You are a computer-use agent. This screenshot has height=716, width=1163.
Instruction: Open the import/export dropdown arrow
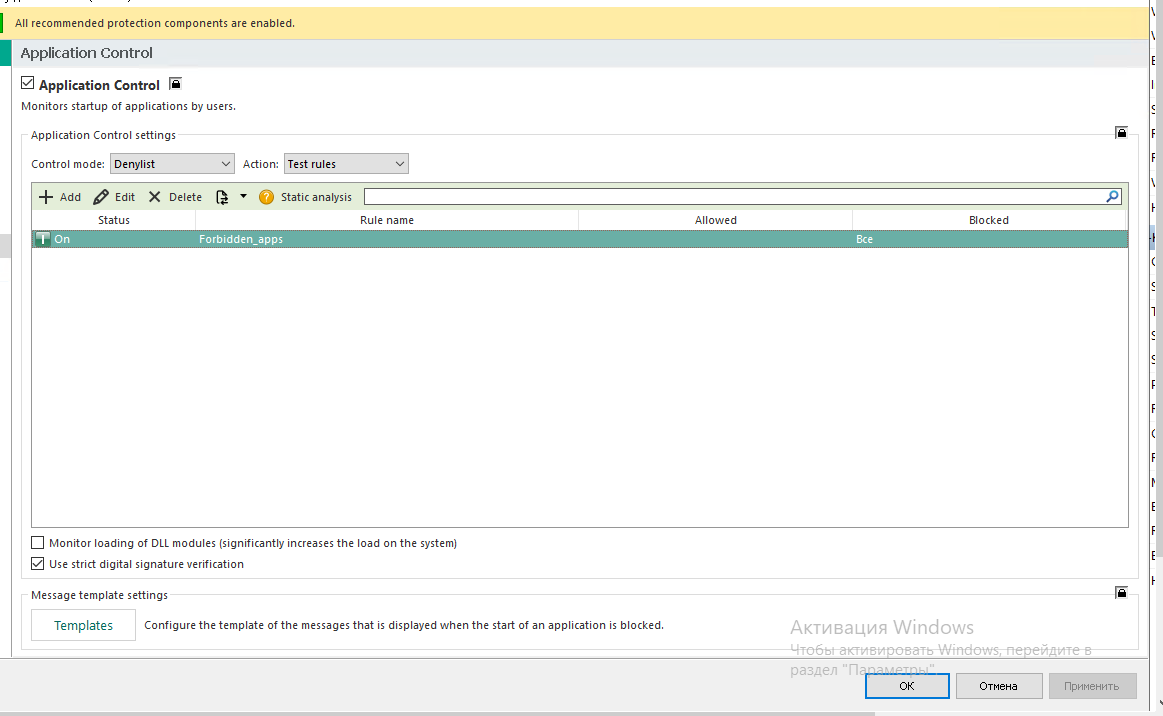click(243, 197)
